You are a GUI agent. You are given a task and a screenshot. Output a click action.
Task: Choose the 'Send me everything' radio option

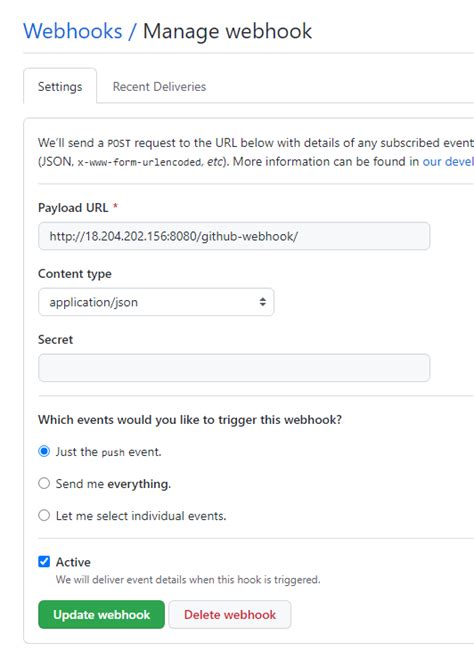[x=44, y=483]
